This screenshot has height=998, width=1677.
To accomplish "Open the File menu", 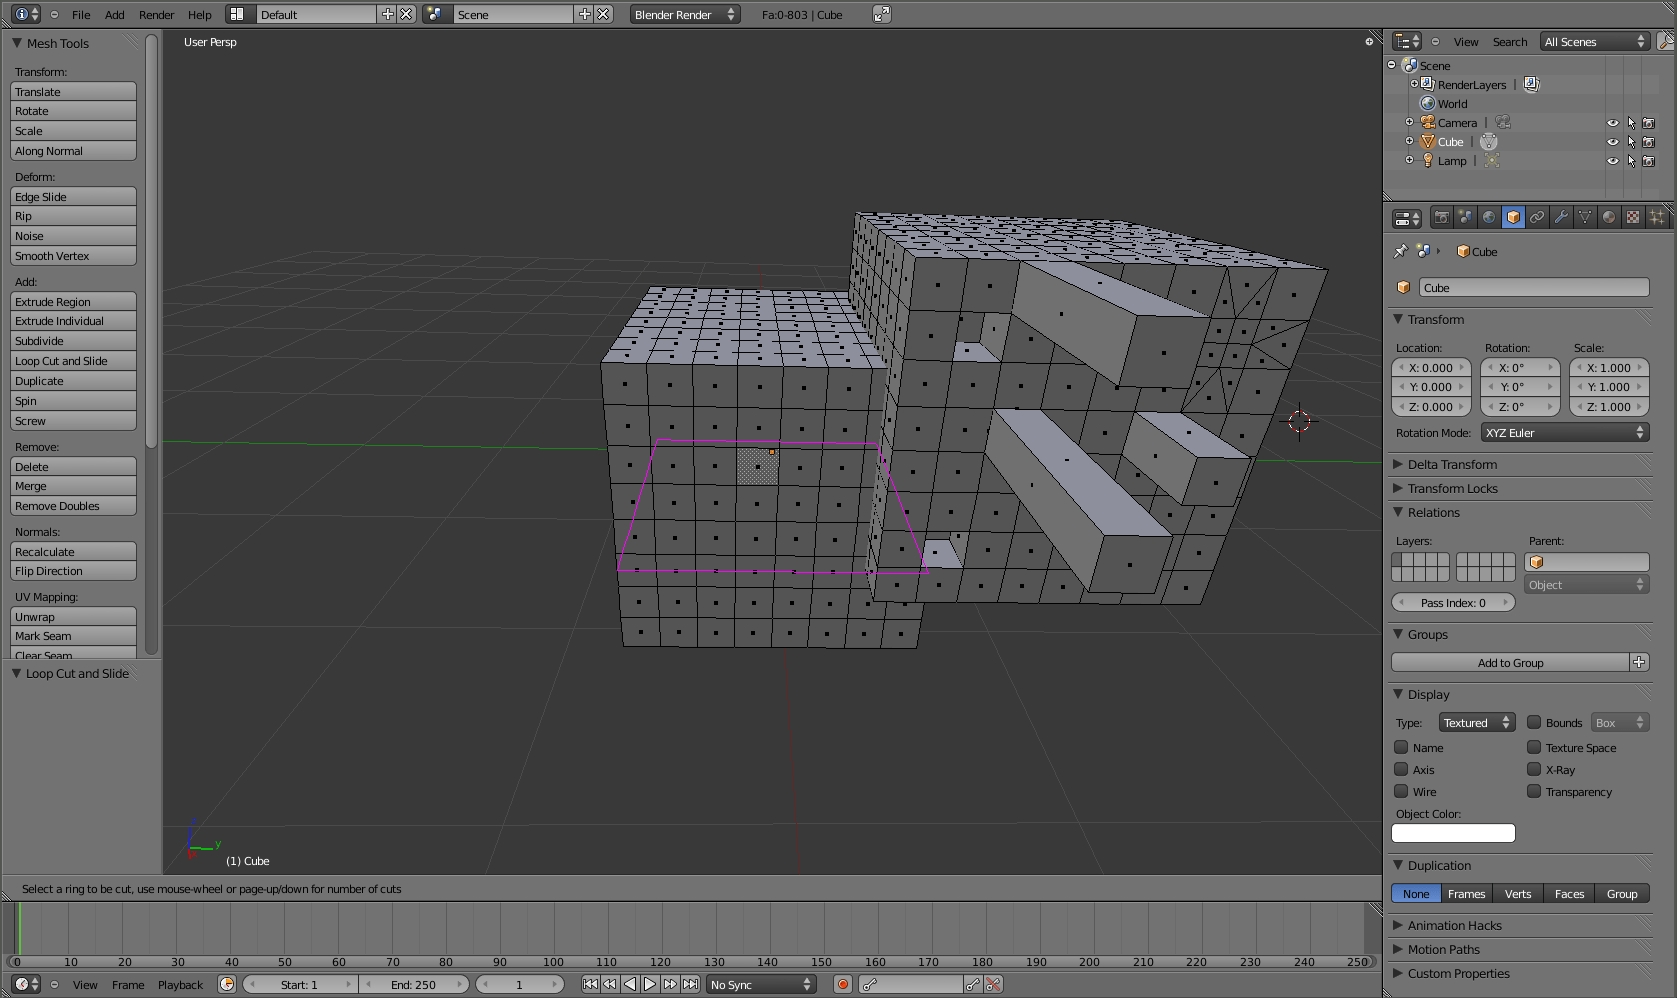I will 81,15.
